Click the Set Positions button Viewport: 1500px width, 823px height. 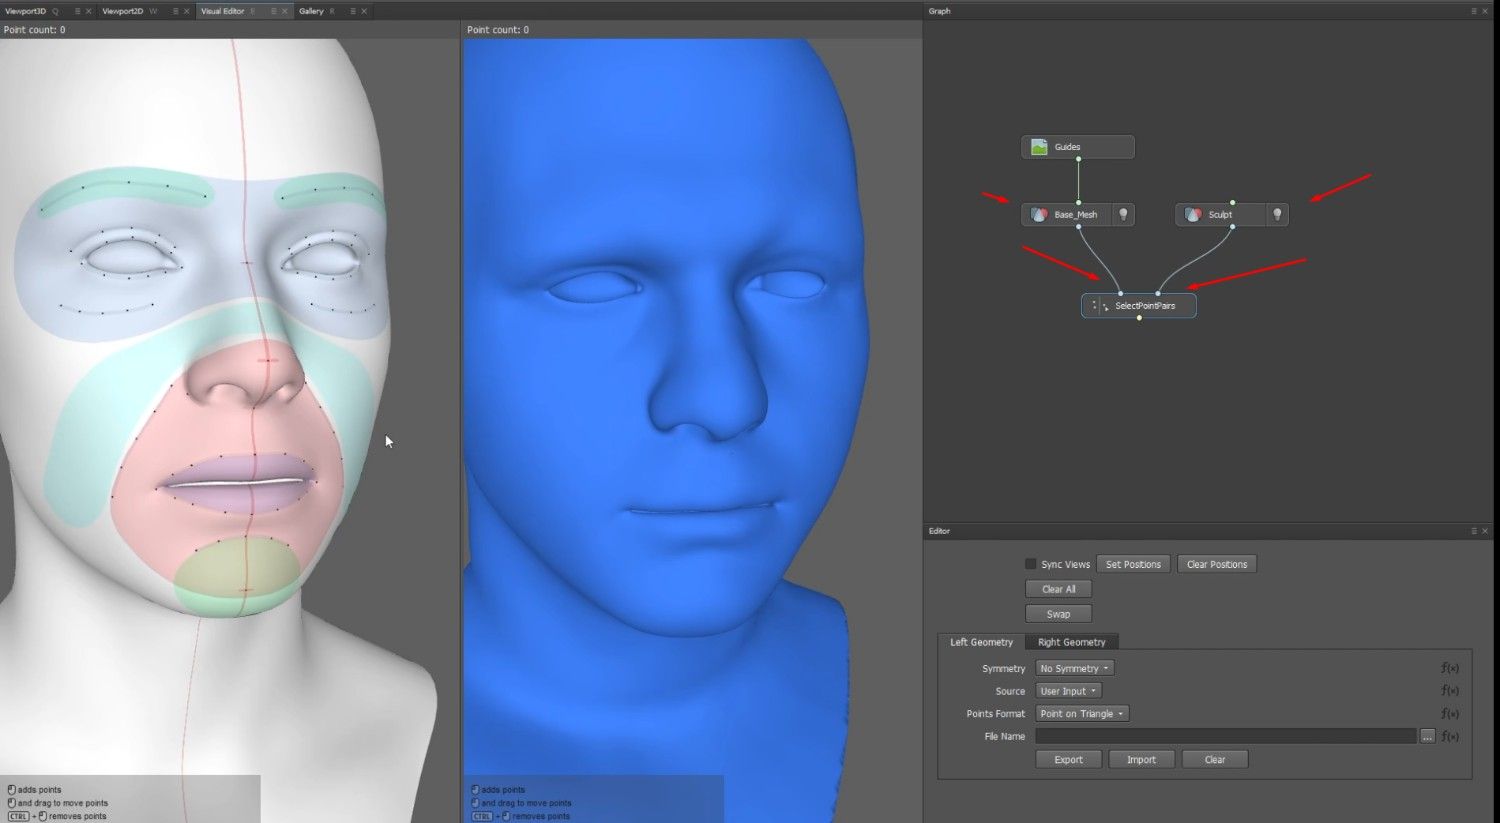1133,564
